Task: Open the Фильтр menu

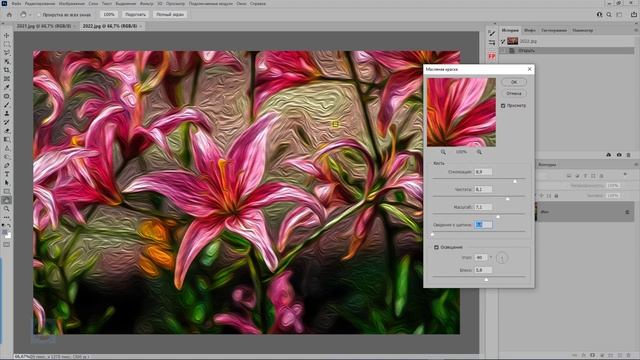Action: click(x=147, y=4)
